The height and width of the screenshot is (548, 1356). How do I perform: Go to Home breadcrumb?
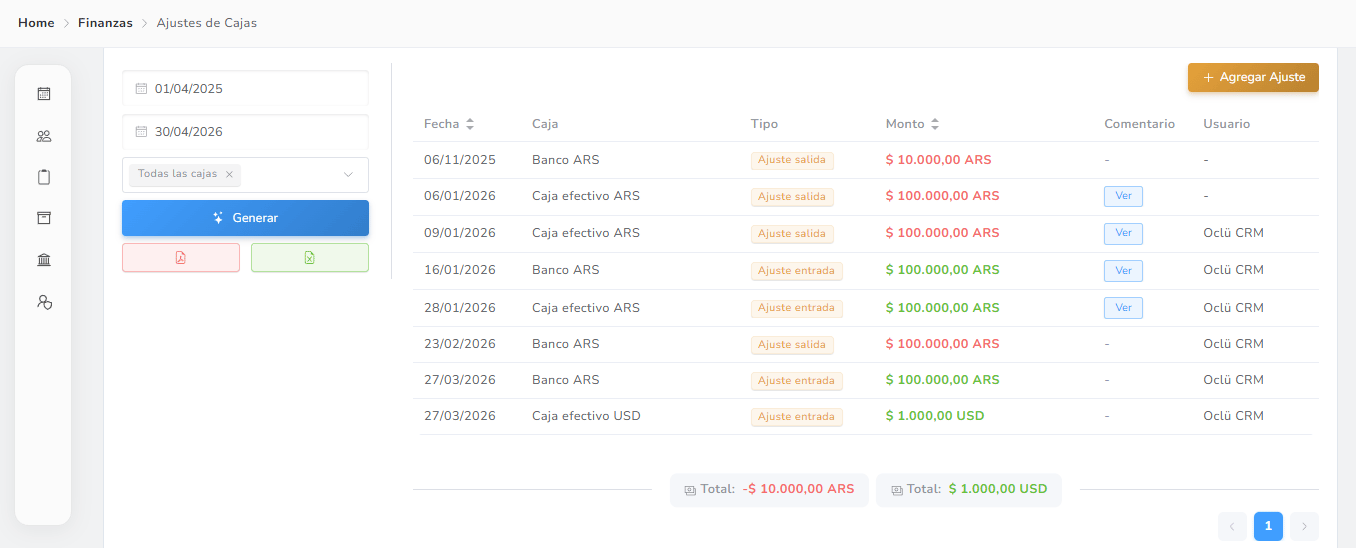click(36, 22)
